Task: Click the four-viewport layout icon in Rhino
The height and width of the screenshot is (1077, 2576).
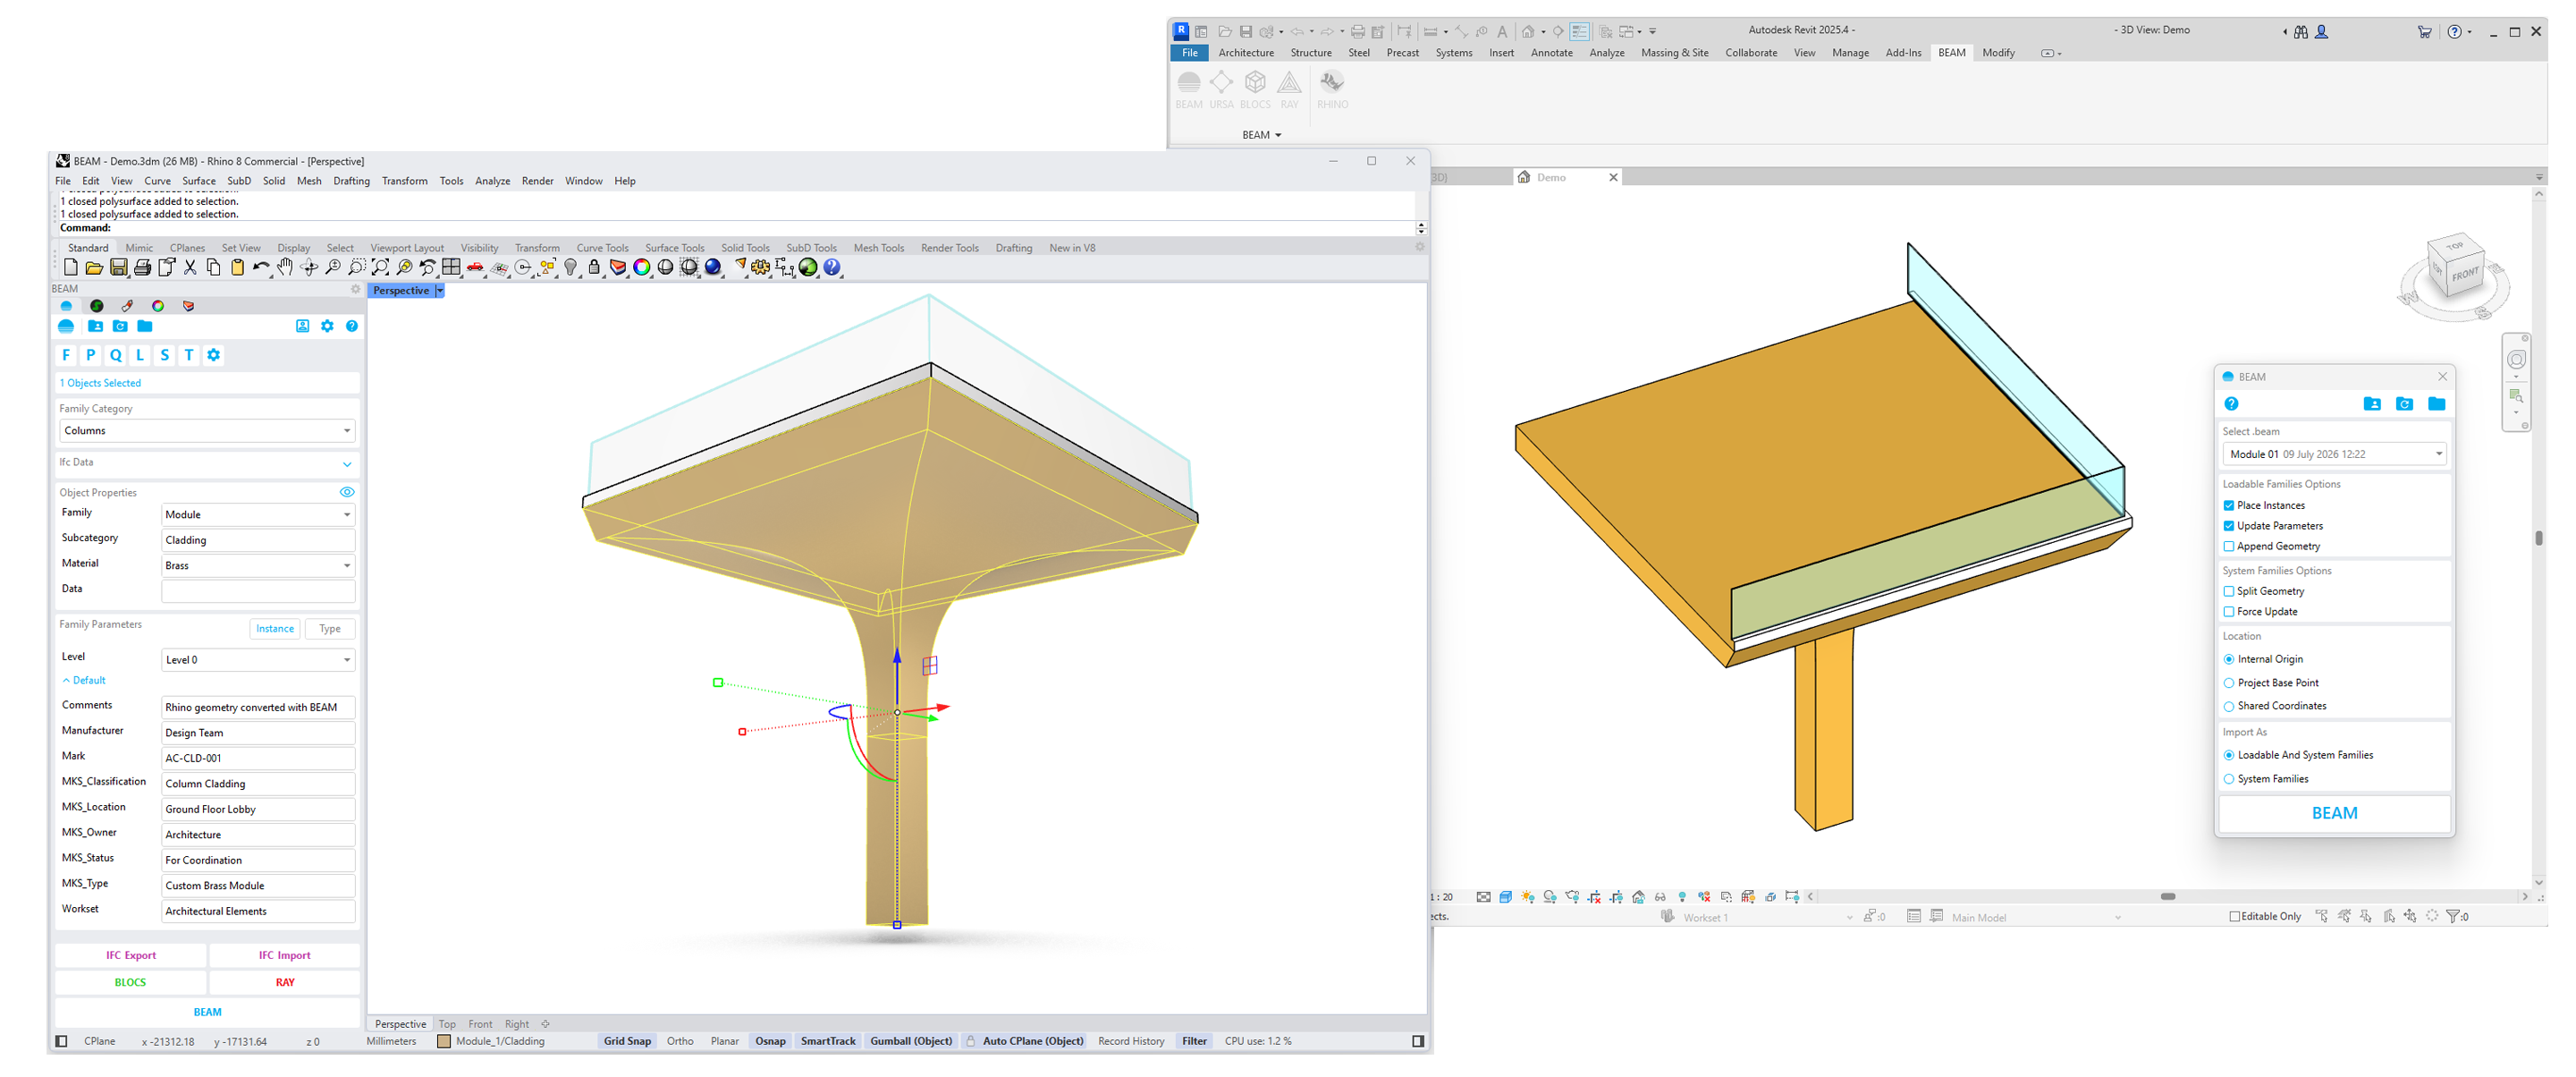Action: coord(451,267)
